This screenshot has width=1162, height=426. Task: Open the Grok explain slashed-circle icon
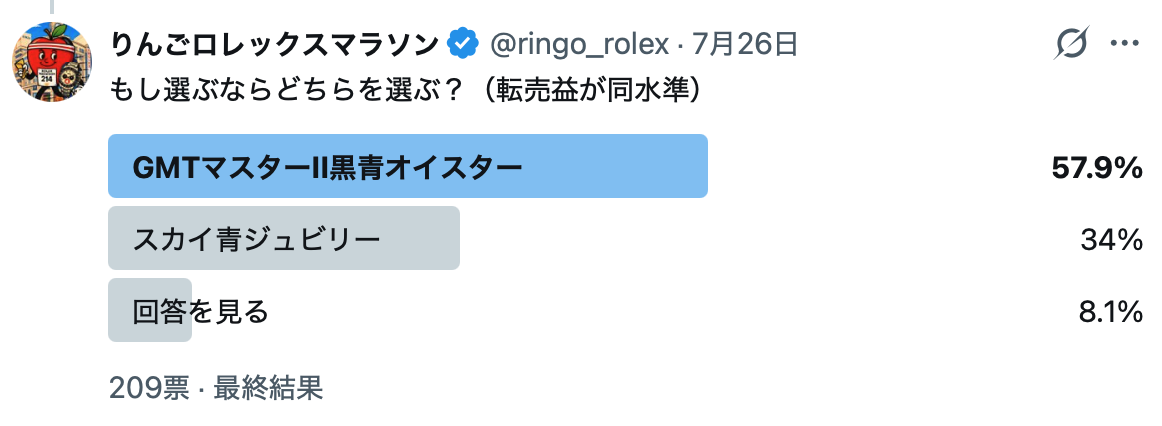pos(1071,44)
